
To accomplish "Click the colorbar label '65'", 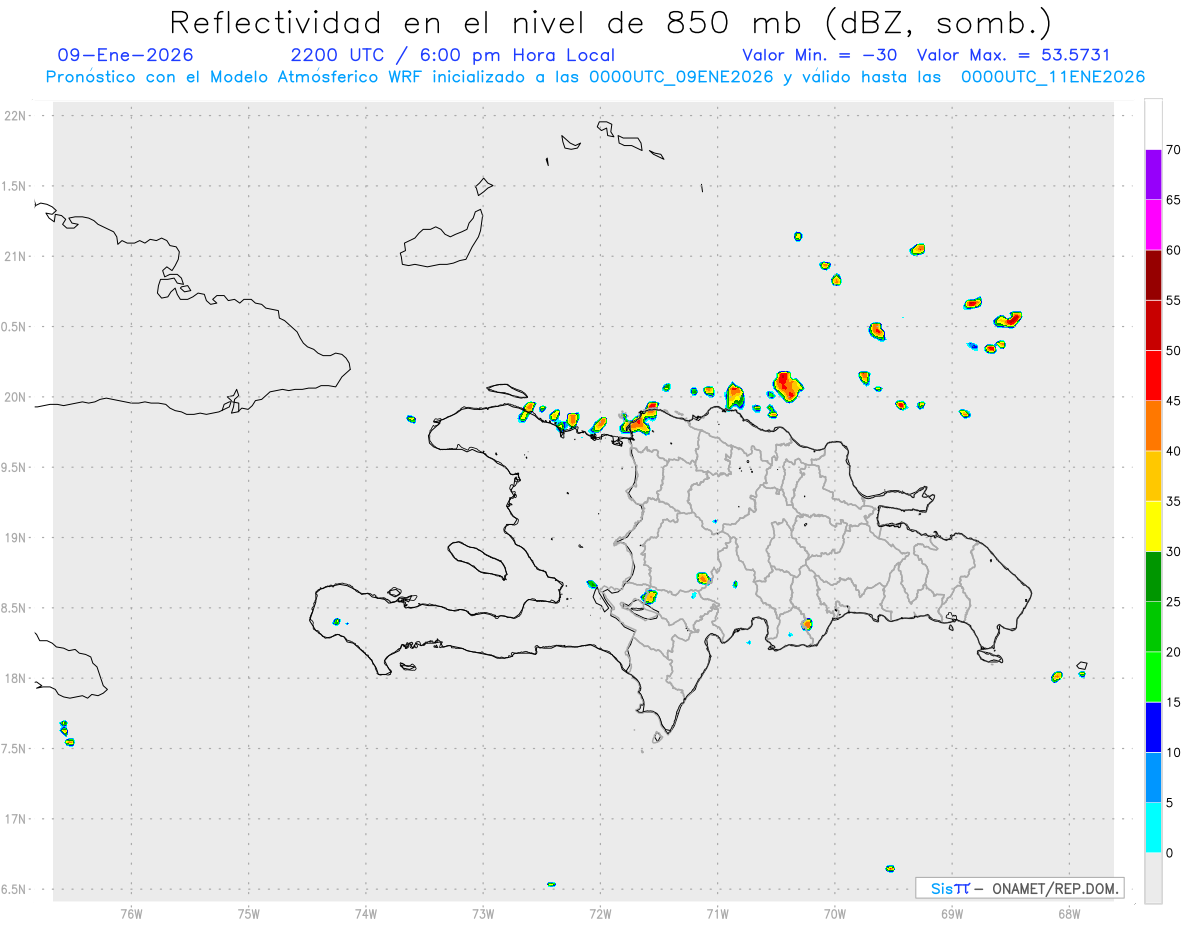I will click(1174, 200).
